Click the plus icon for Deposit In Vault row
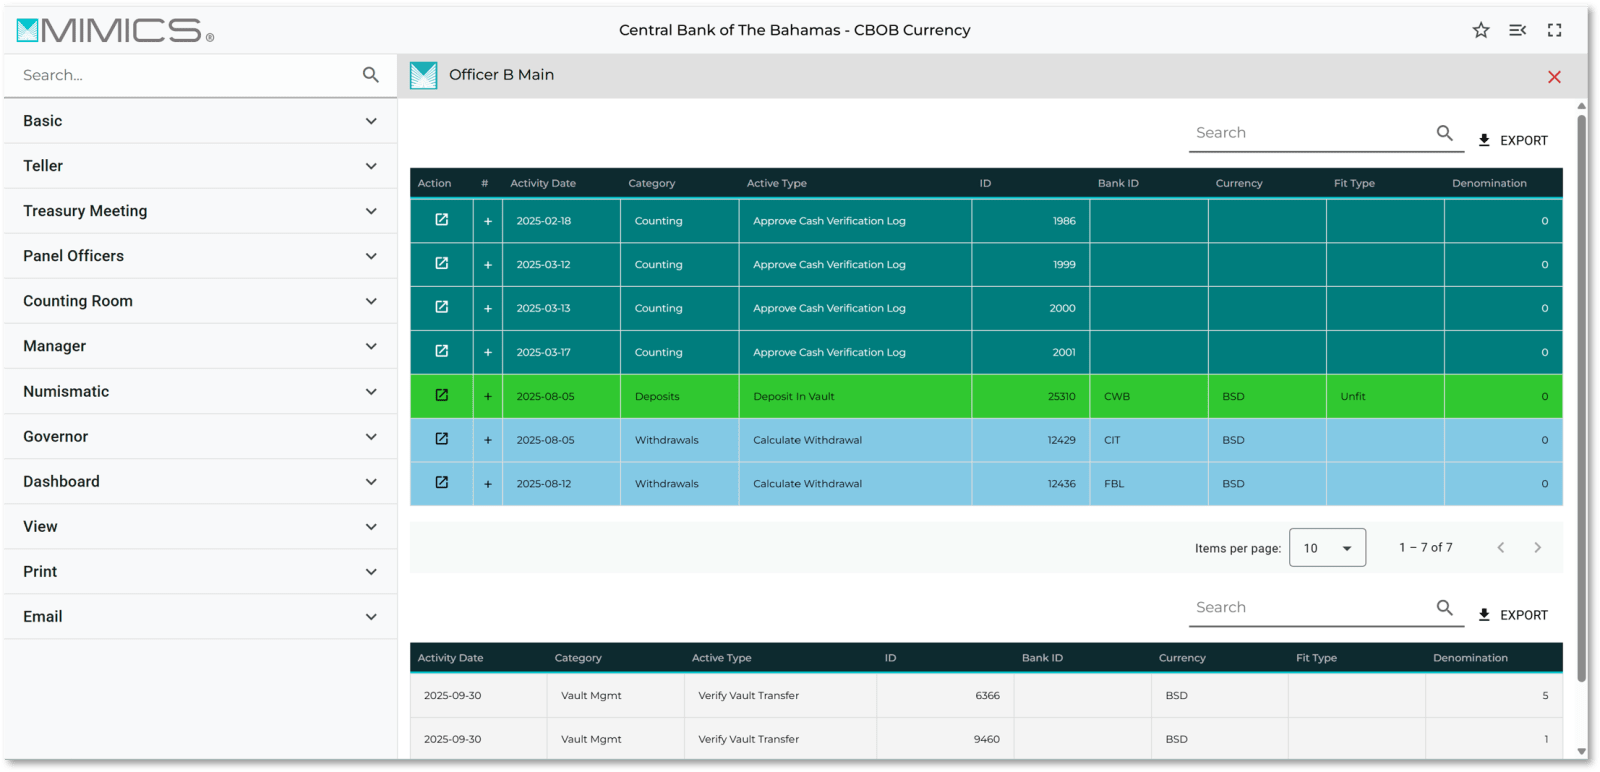Viewport: 1600px width, 772px height. (x=488, y=396)
